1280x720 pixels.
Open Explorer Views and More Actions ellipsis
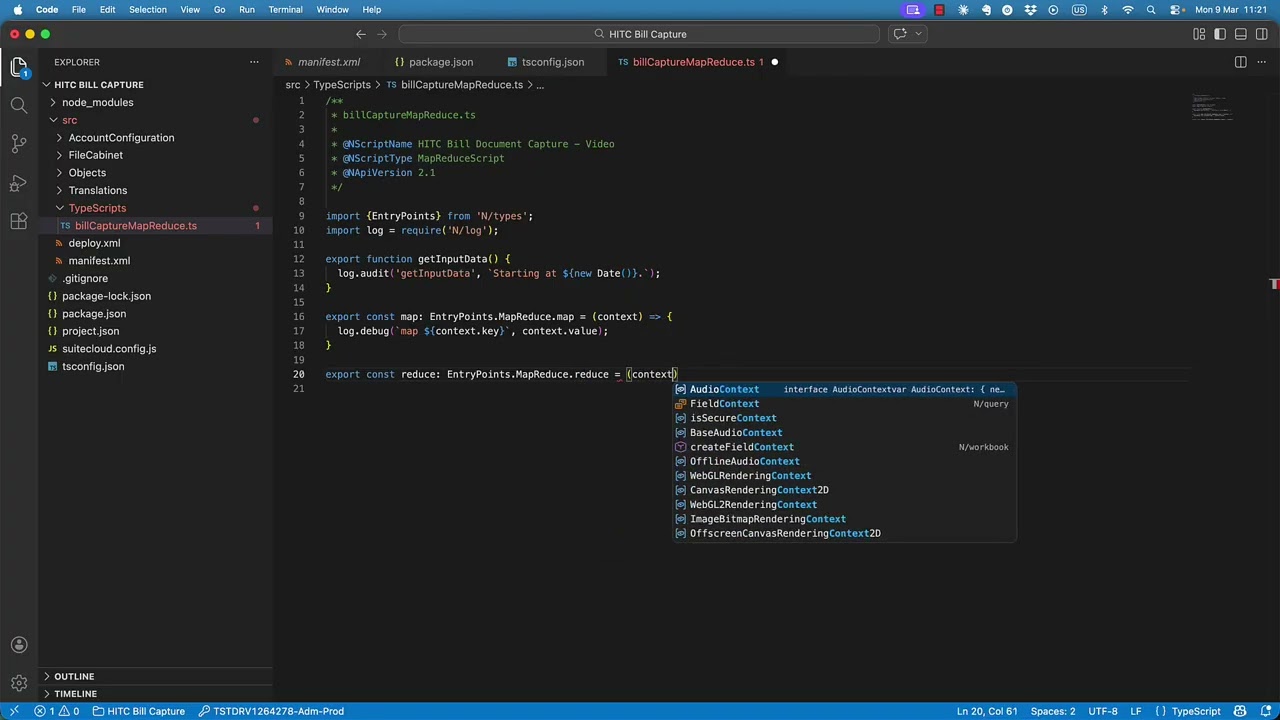tap(254, 62)
